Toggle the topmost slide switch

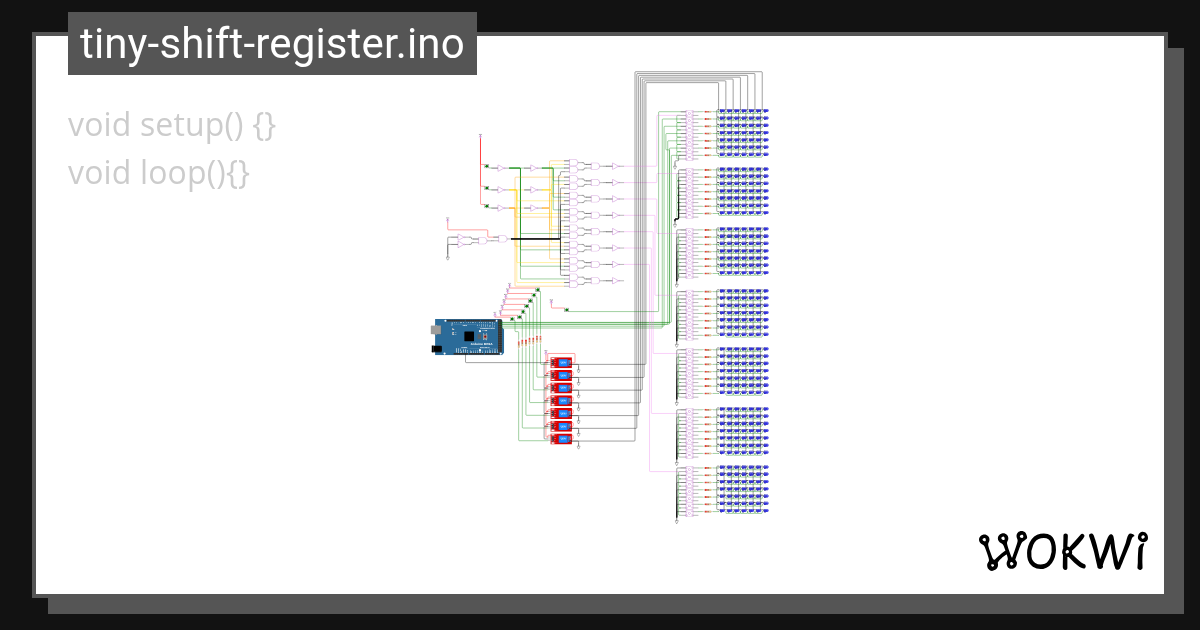[x=563, y=362]
